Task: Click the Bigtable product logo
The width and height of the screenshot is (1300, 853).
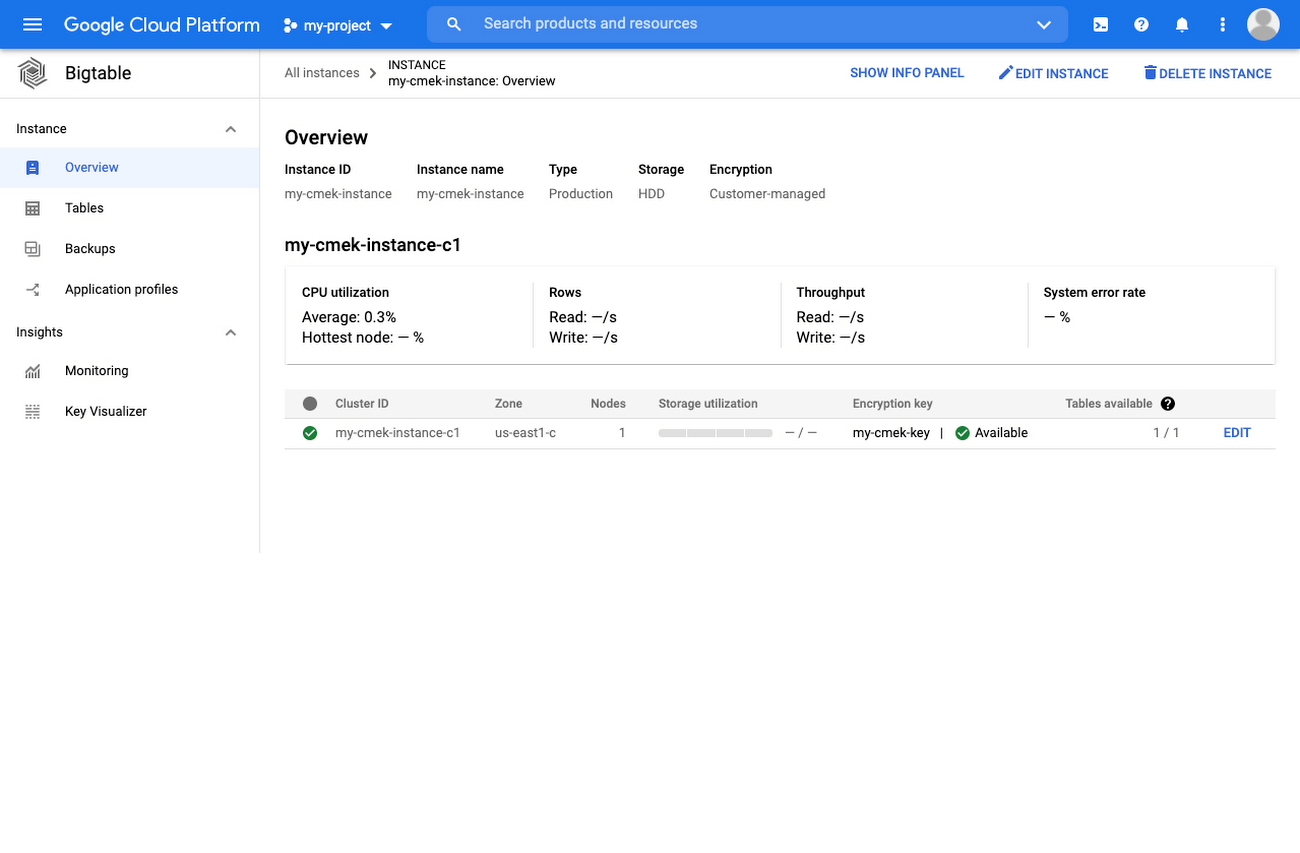Action: (31, 72)
